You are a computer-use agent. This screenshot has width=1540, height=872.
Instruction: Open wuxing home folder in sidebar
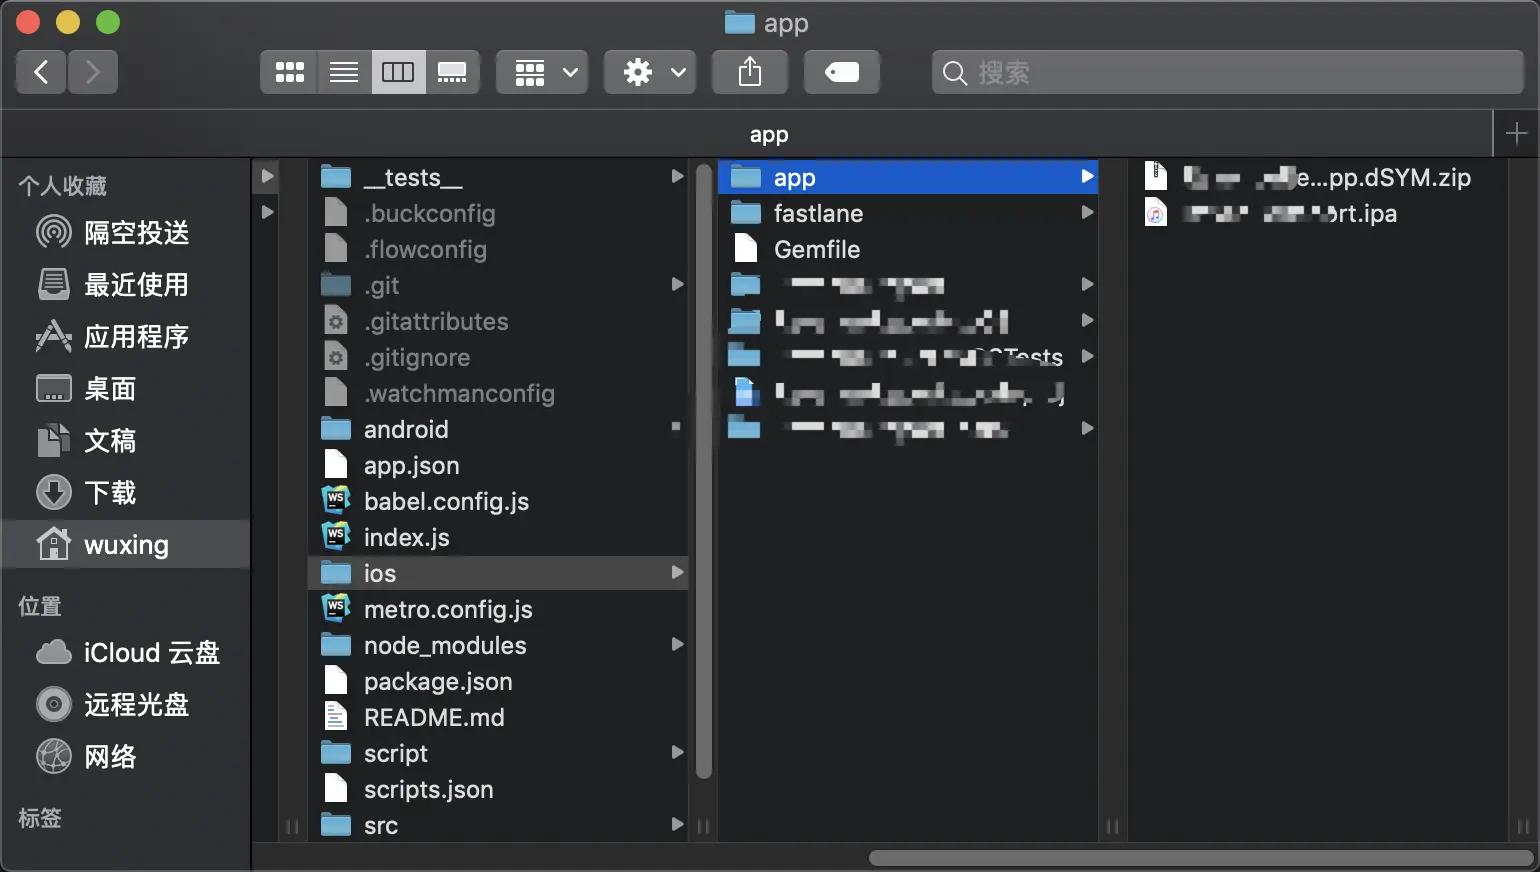126,544
